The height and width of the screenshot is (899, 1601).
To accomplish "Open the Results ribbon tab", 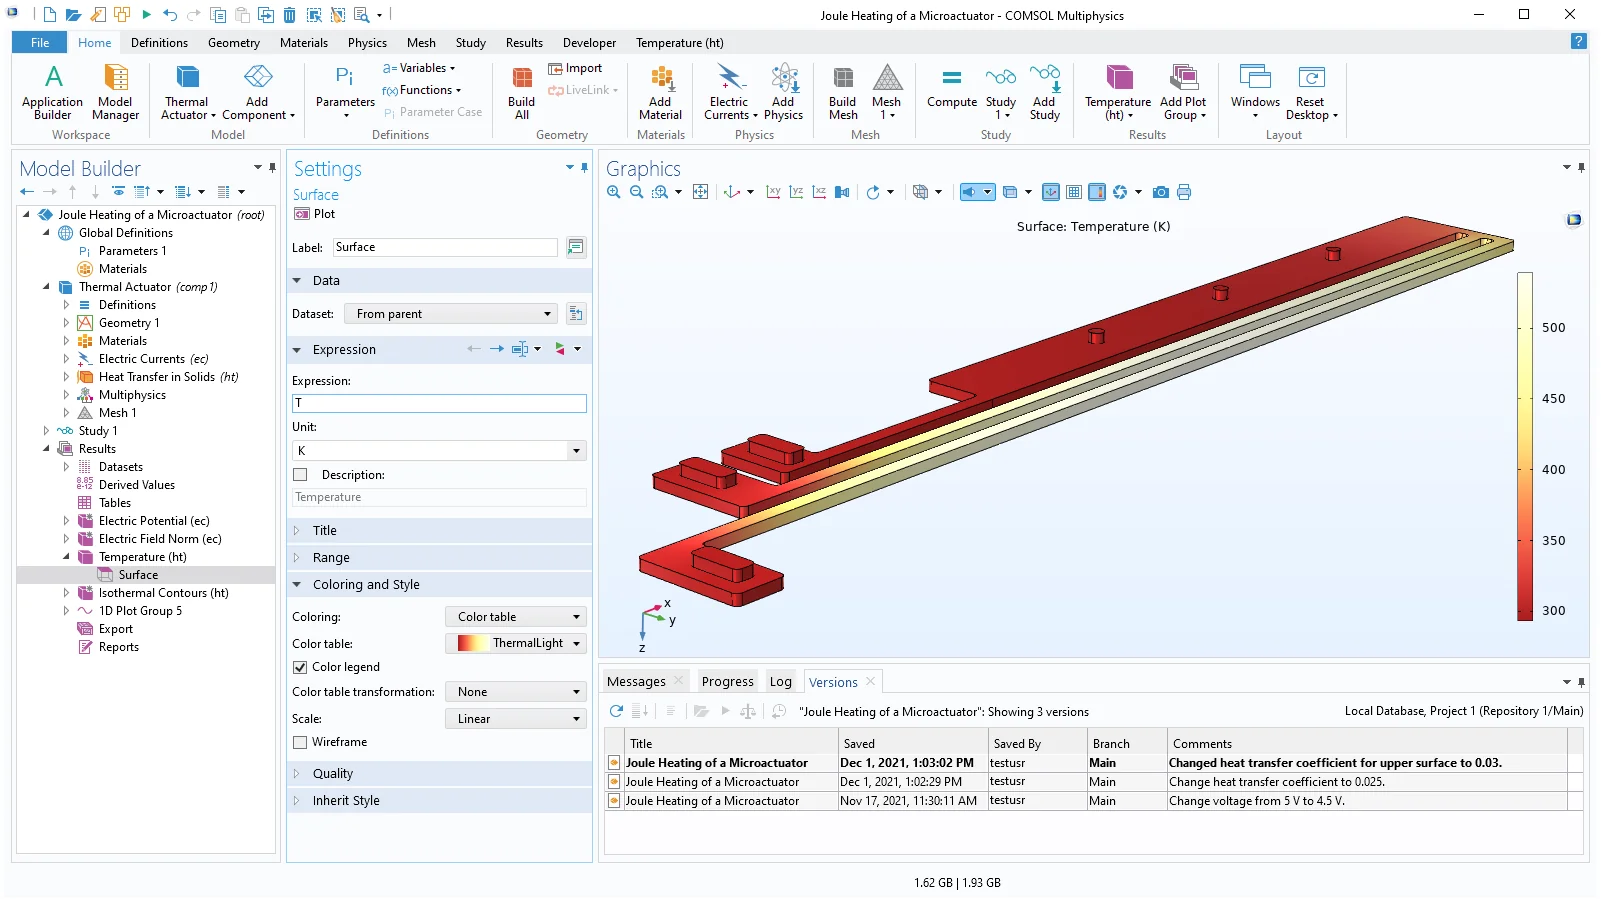I will (x=524, y=43).
